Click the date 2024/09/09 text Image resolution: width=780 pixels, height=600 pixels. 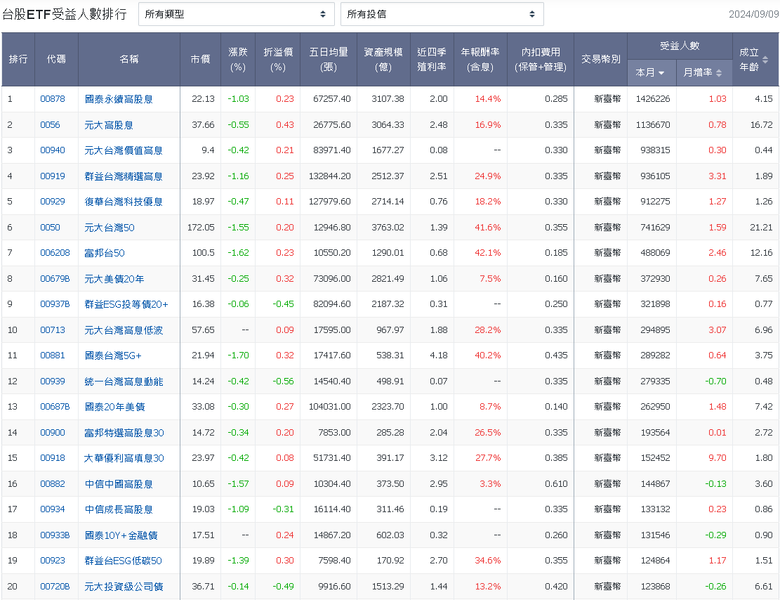(753, 14)
